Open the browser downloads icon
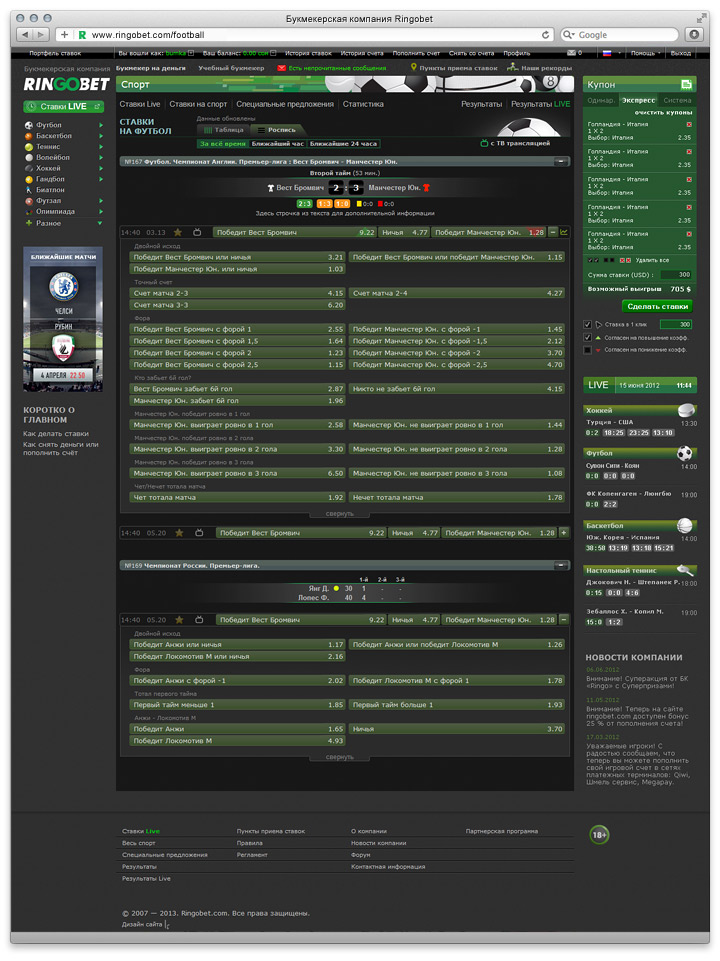The image size is (720, 961). click(x=694, y=35)
